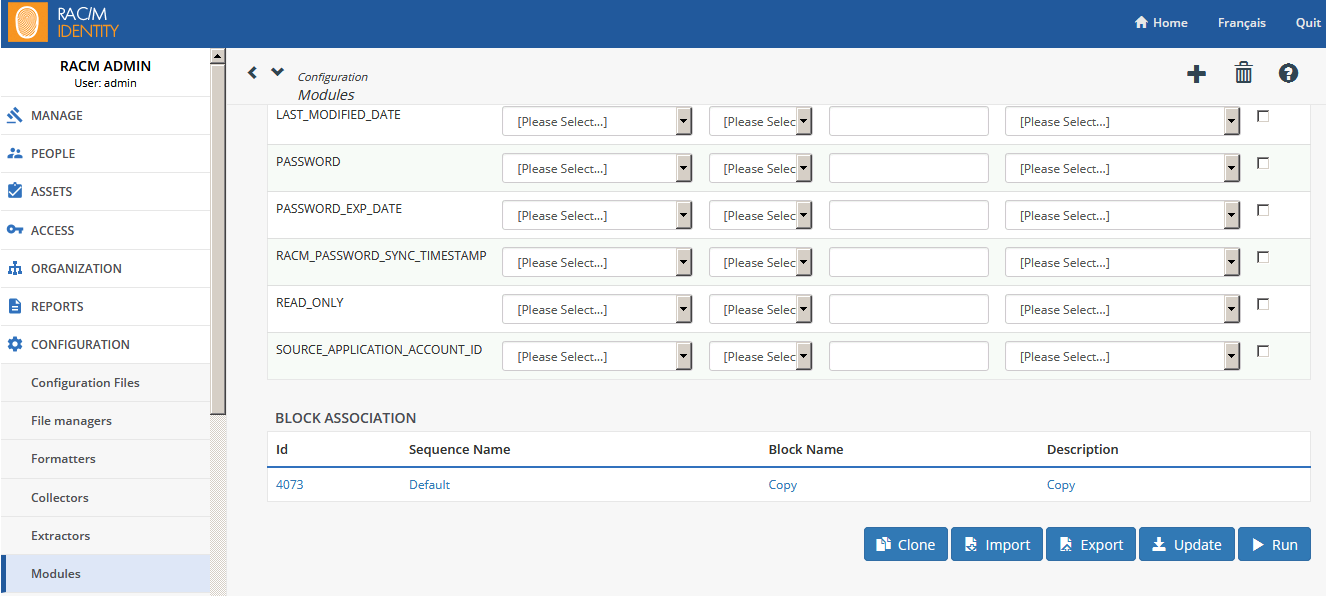The height and width of the screenshot is (596, 1326).
Task: Select File managers in sidebar
Action: [x=105, y=421]
